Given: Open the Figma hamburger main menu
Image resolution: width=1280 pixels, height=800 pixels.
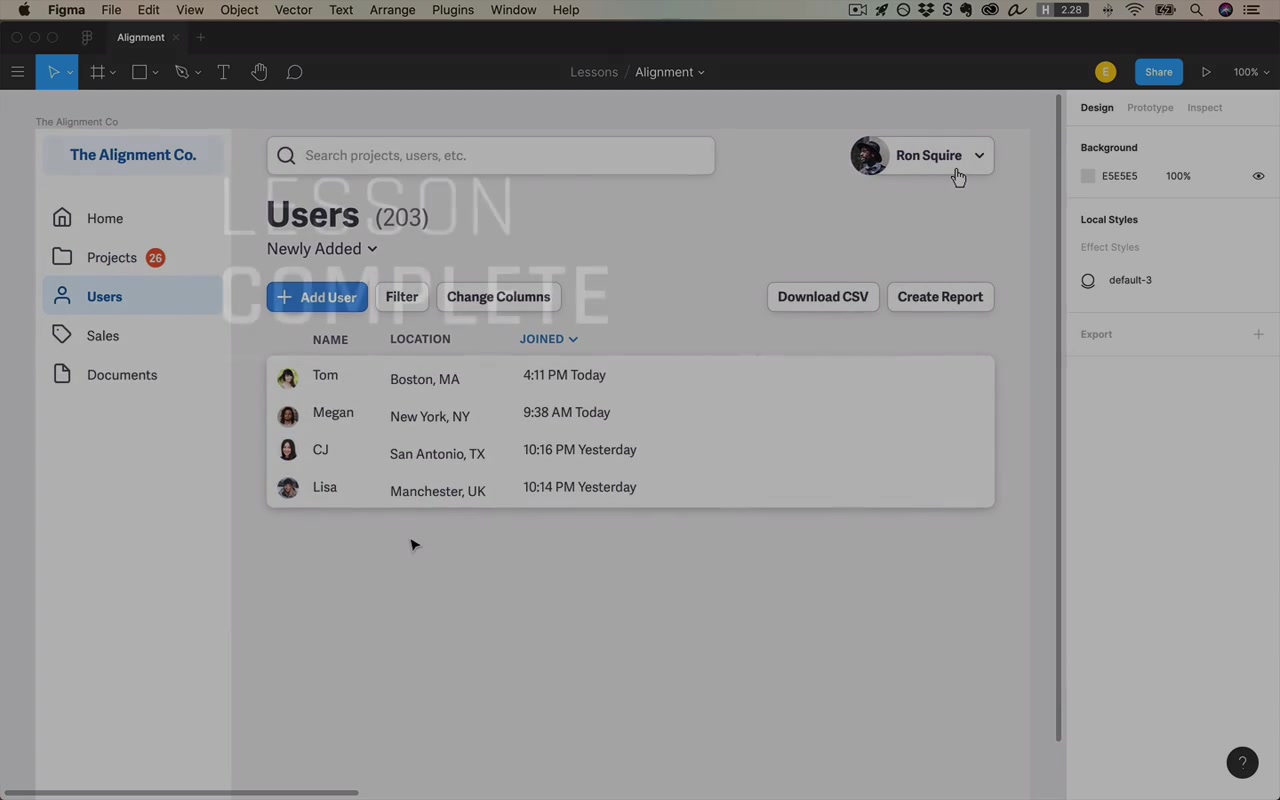Looking at the screenshot, I should (x=17, y=72).
